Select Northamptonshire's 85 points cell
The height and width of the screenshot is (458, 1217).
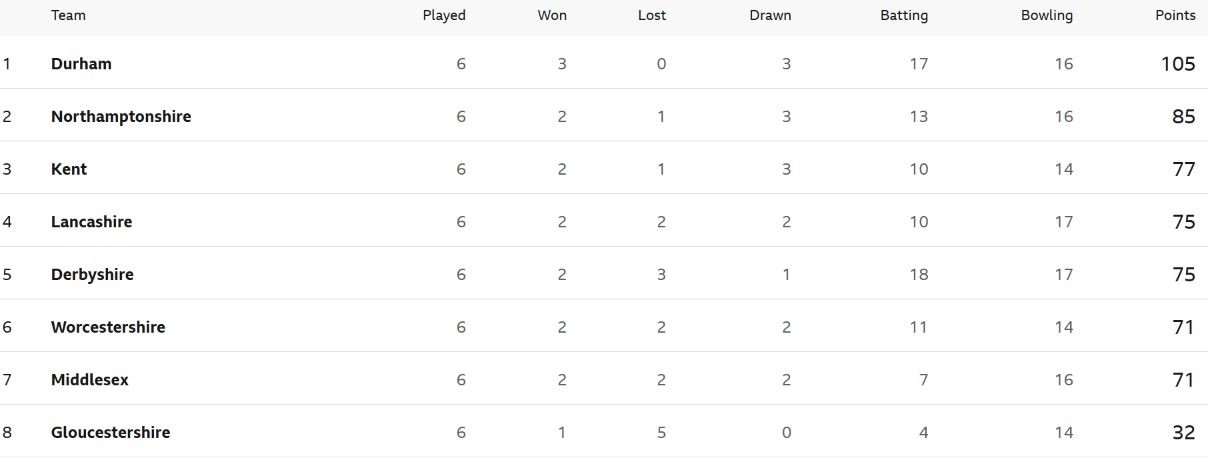coord(1184,116)
